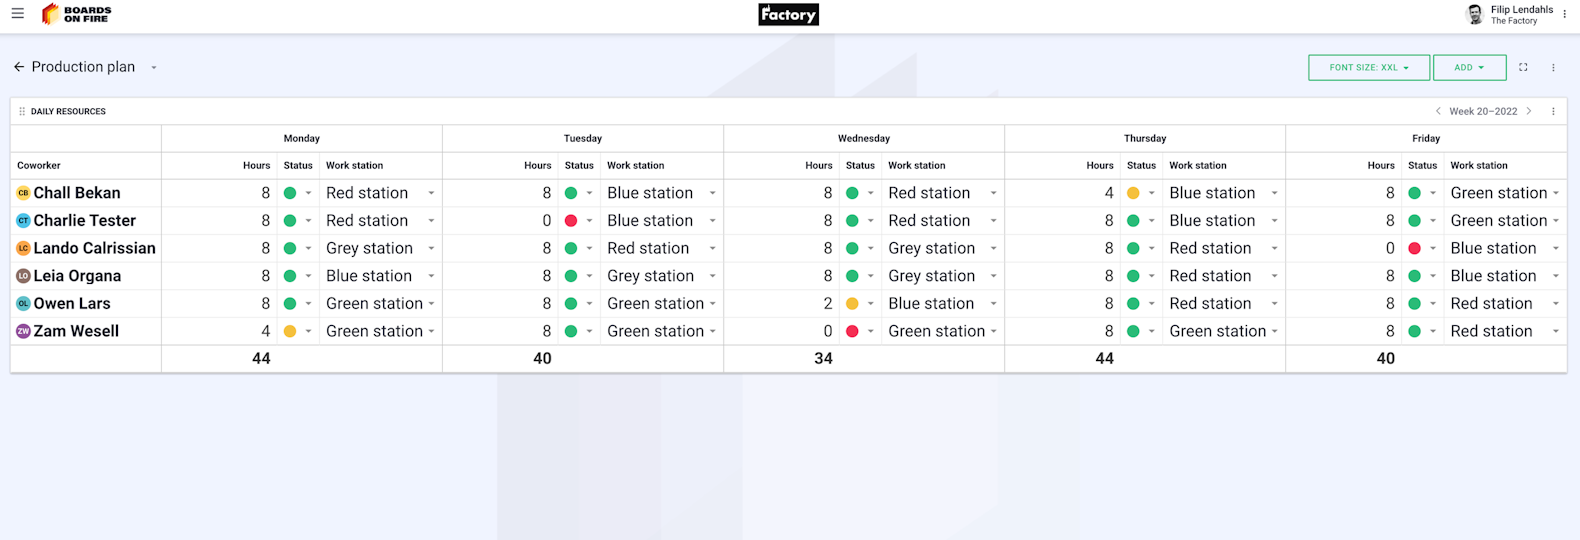Open the hamburger navigation menu

point(17,14)
